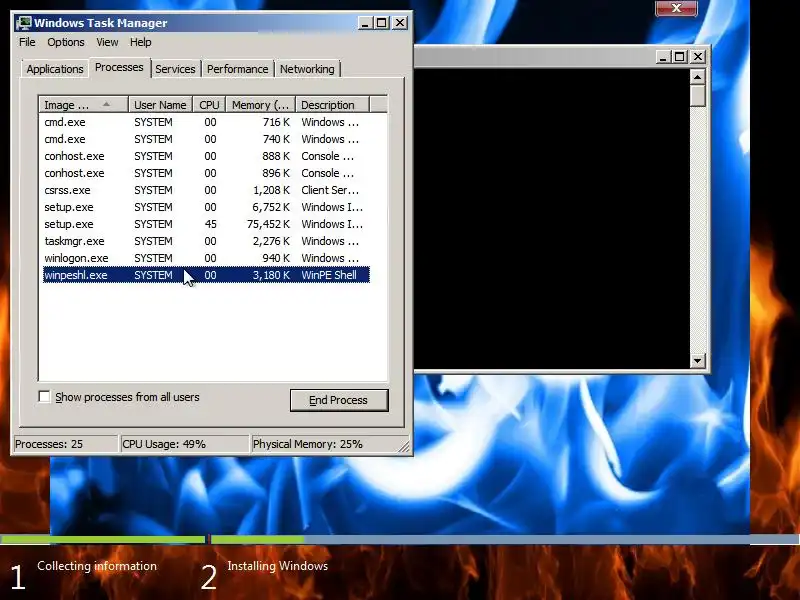Click the Task Manager resize grip

[404, 446]
